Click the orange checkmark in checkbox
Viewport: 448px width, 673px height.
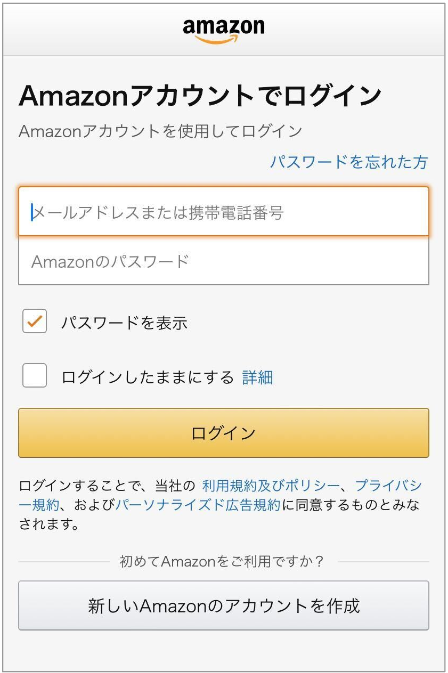[x=35, y=321]
